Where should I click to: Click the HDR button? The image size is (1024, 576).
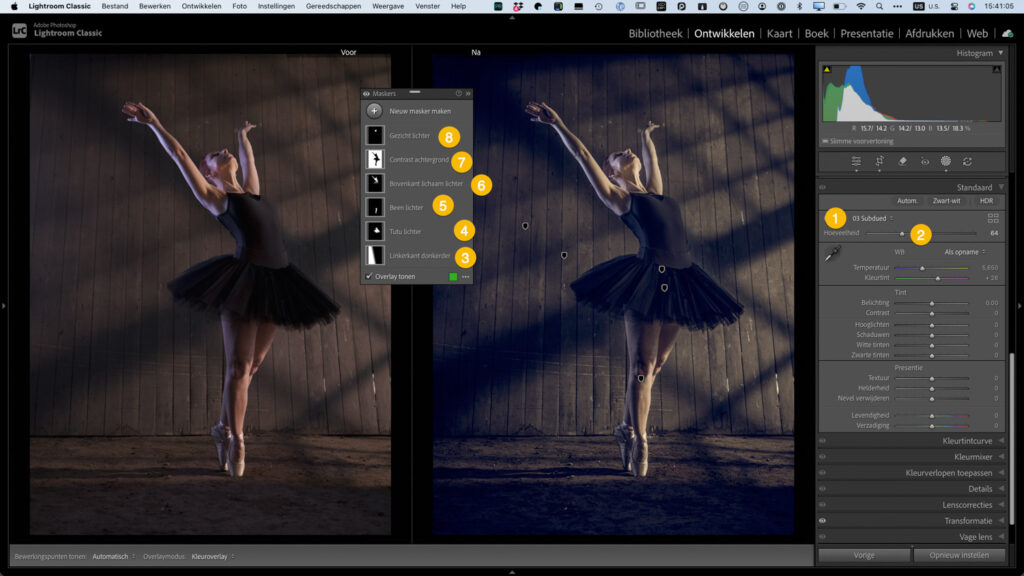coord(986,201)
